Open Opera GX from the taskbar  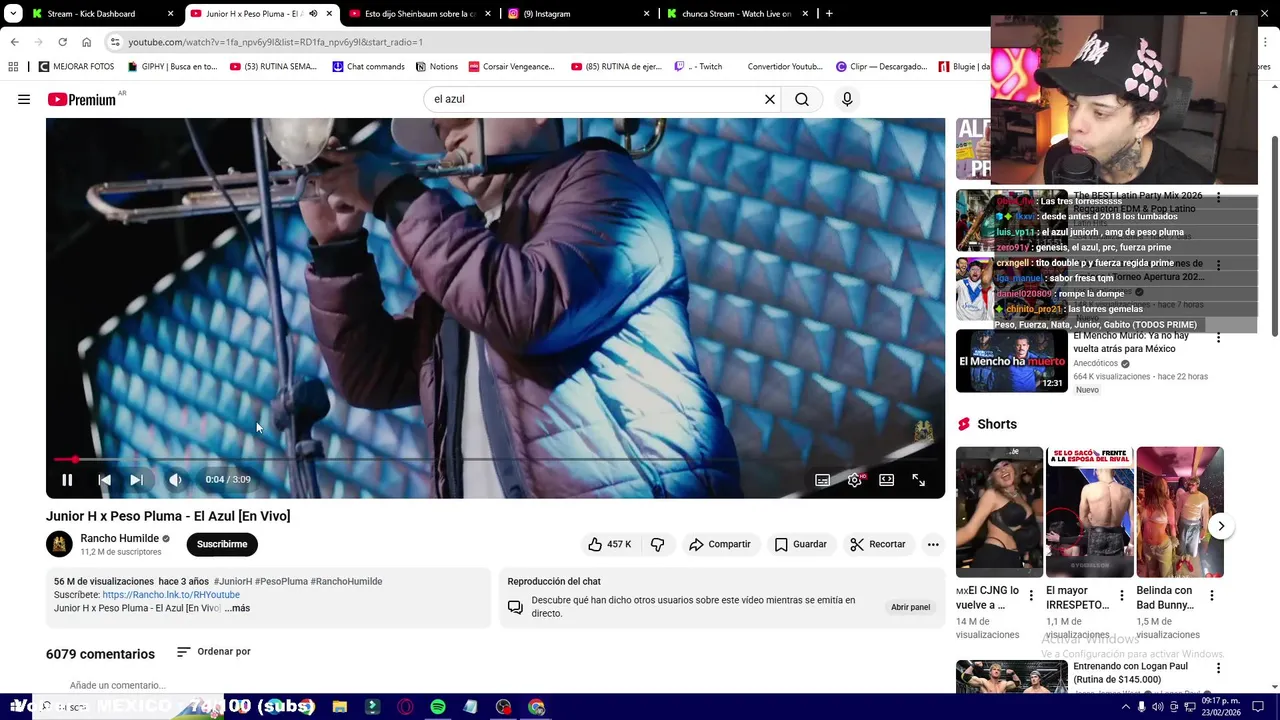coord(405,707)
